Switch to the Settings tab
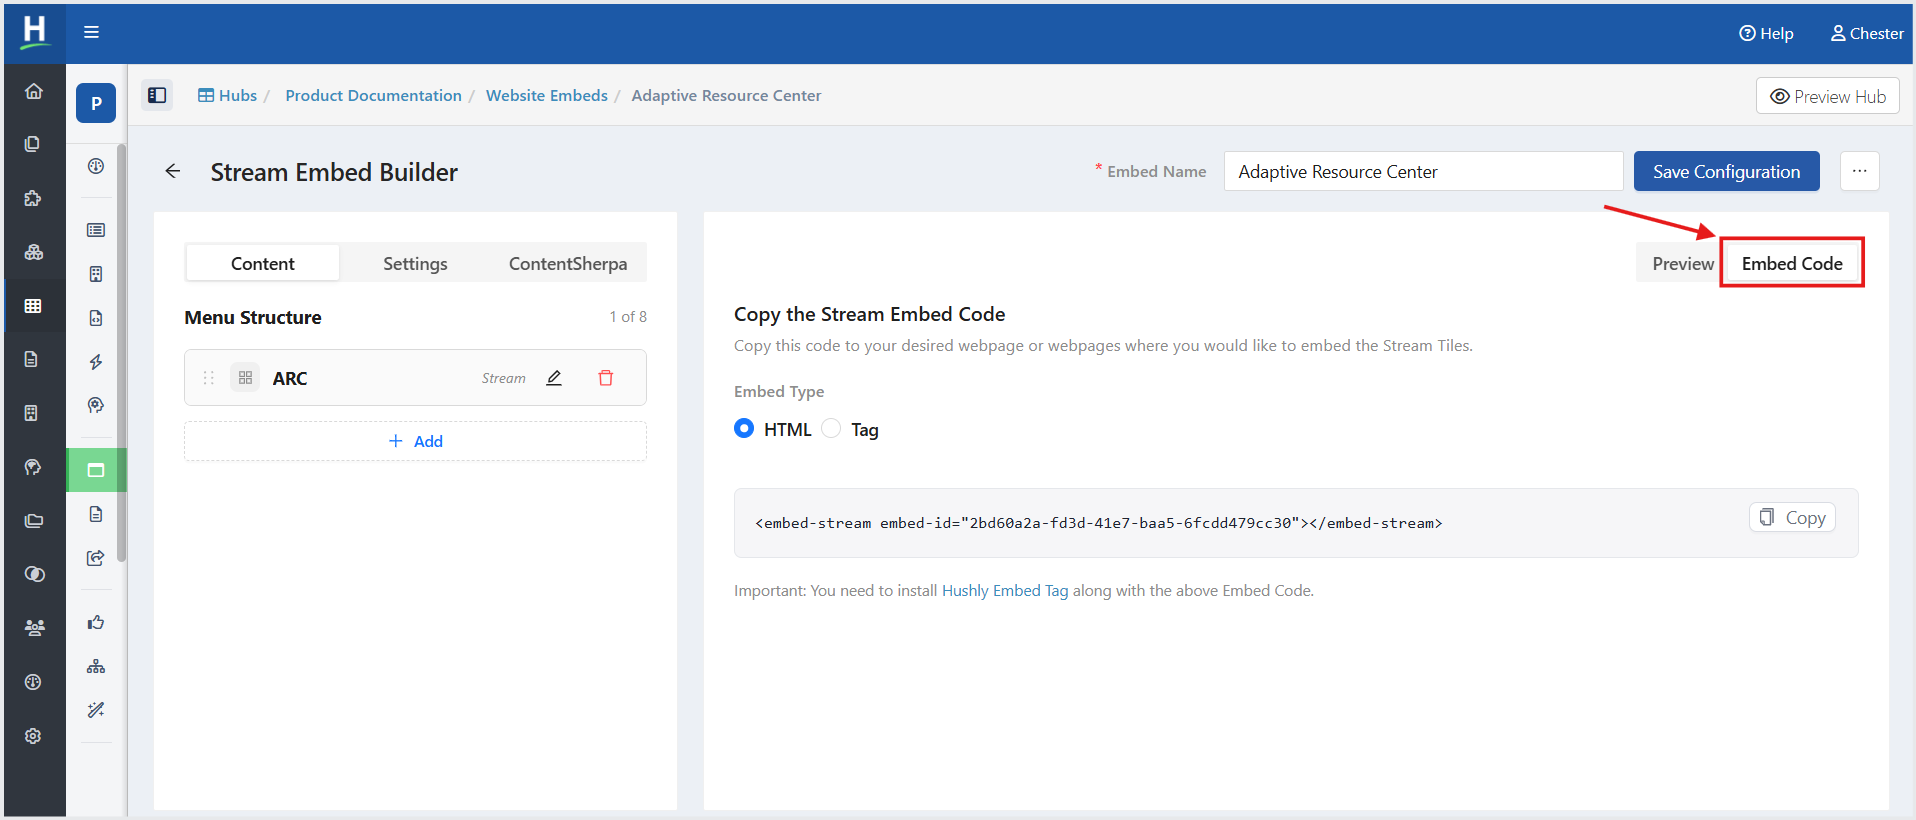Screen dimensions: 1916x820 tap(415, 263)
